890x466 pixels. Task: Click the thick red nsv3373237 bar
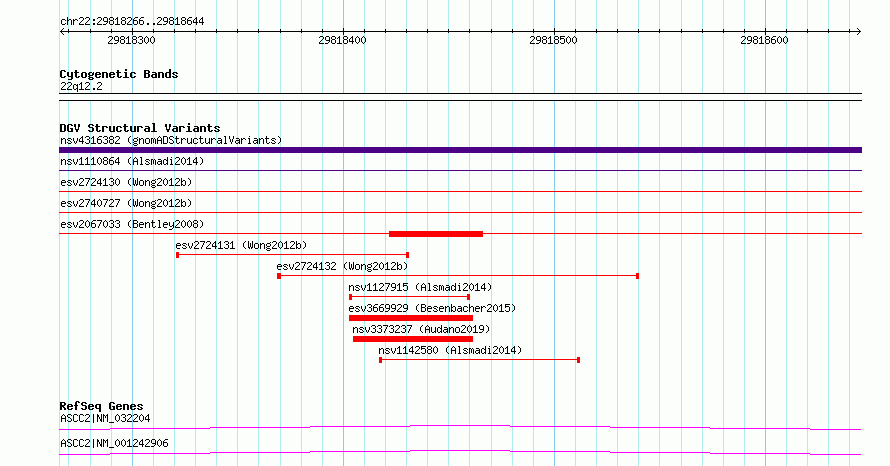pos(413,339)
